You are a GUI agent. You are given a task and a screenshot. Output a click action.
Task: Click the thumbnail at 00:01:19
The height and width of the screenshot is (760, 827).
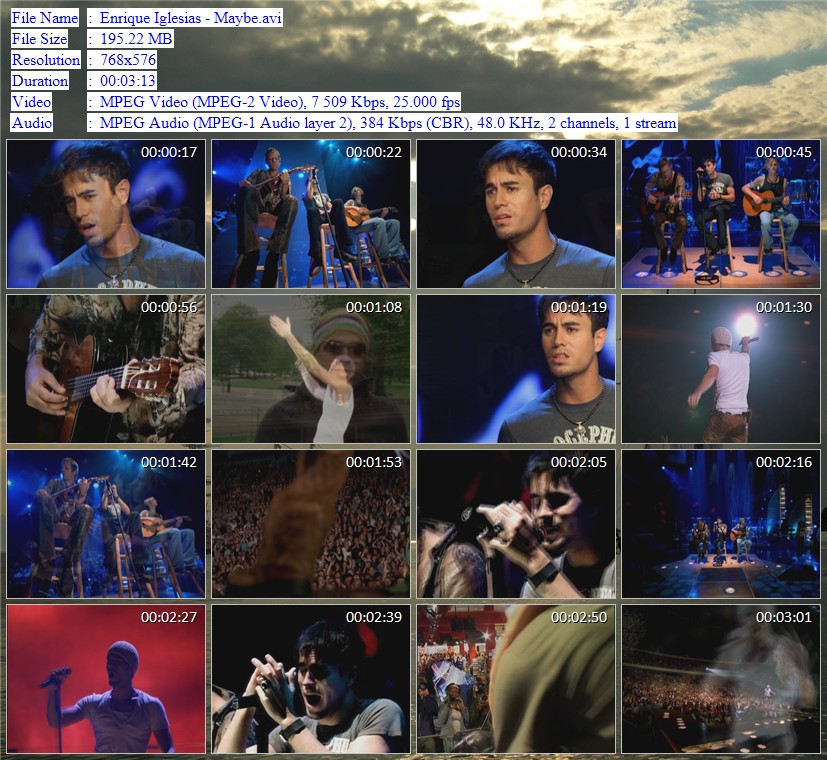(x=516, y=369)
